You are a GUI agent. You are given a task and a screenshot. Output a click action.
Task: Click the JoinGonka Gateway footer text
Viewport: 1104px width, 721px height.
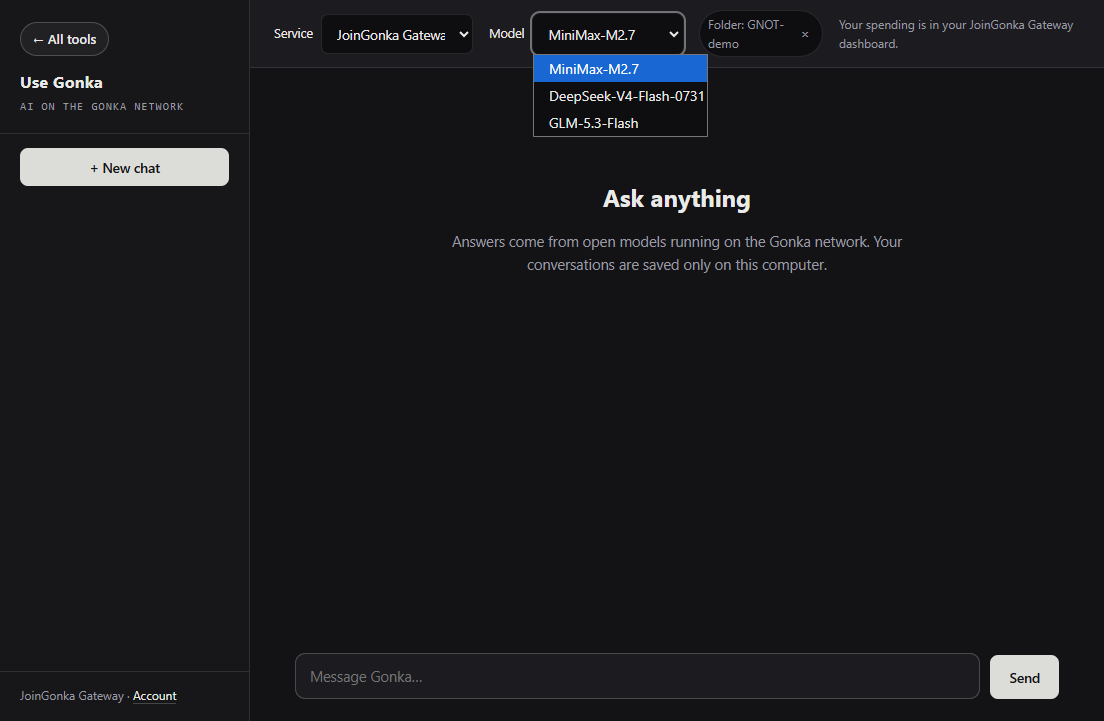72,696
